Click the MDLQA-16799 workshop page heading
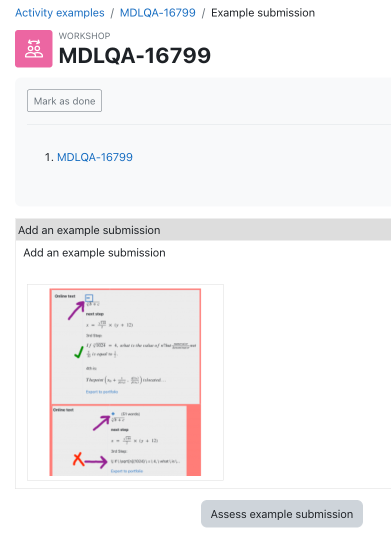This screenshot has height=552, width=391. click(135, 55)
